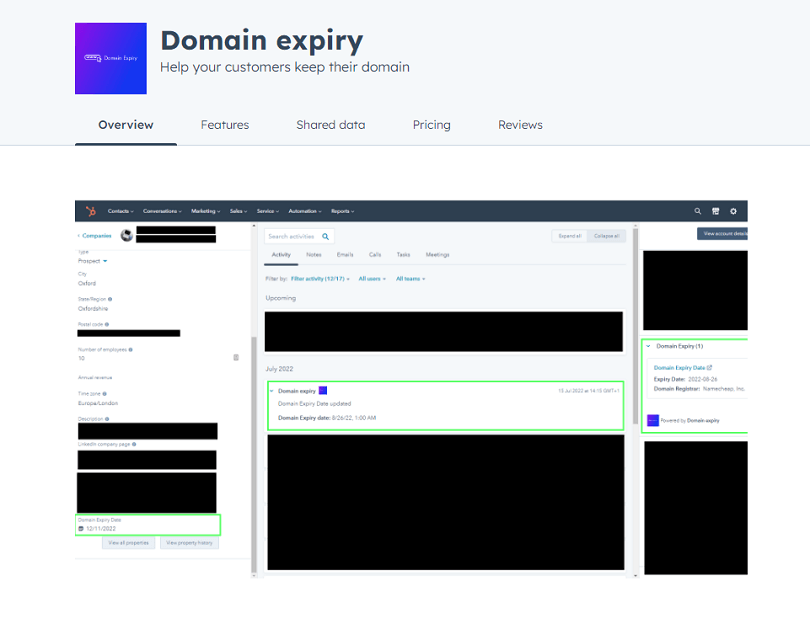Click the Collapse all button

(x=606, y=236)
